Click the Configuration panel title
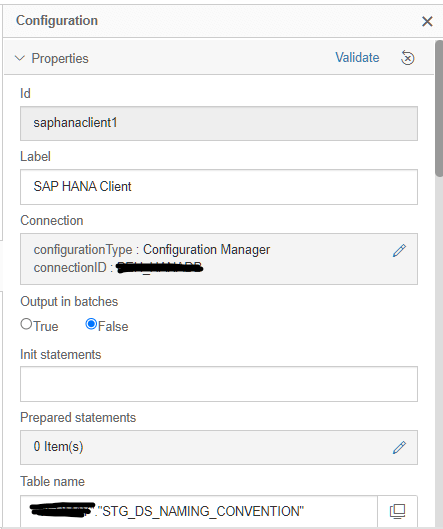The image size is (443, 529). (x=57, y=21)
